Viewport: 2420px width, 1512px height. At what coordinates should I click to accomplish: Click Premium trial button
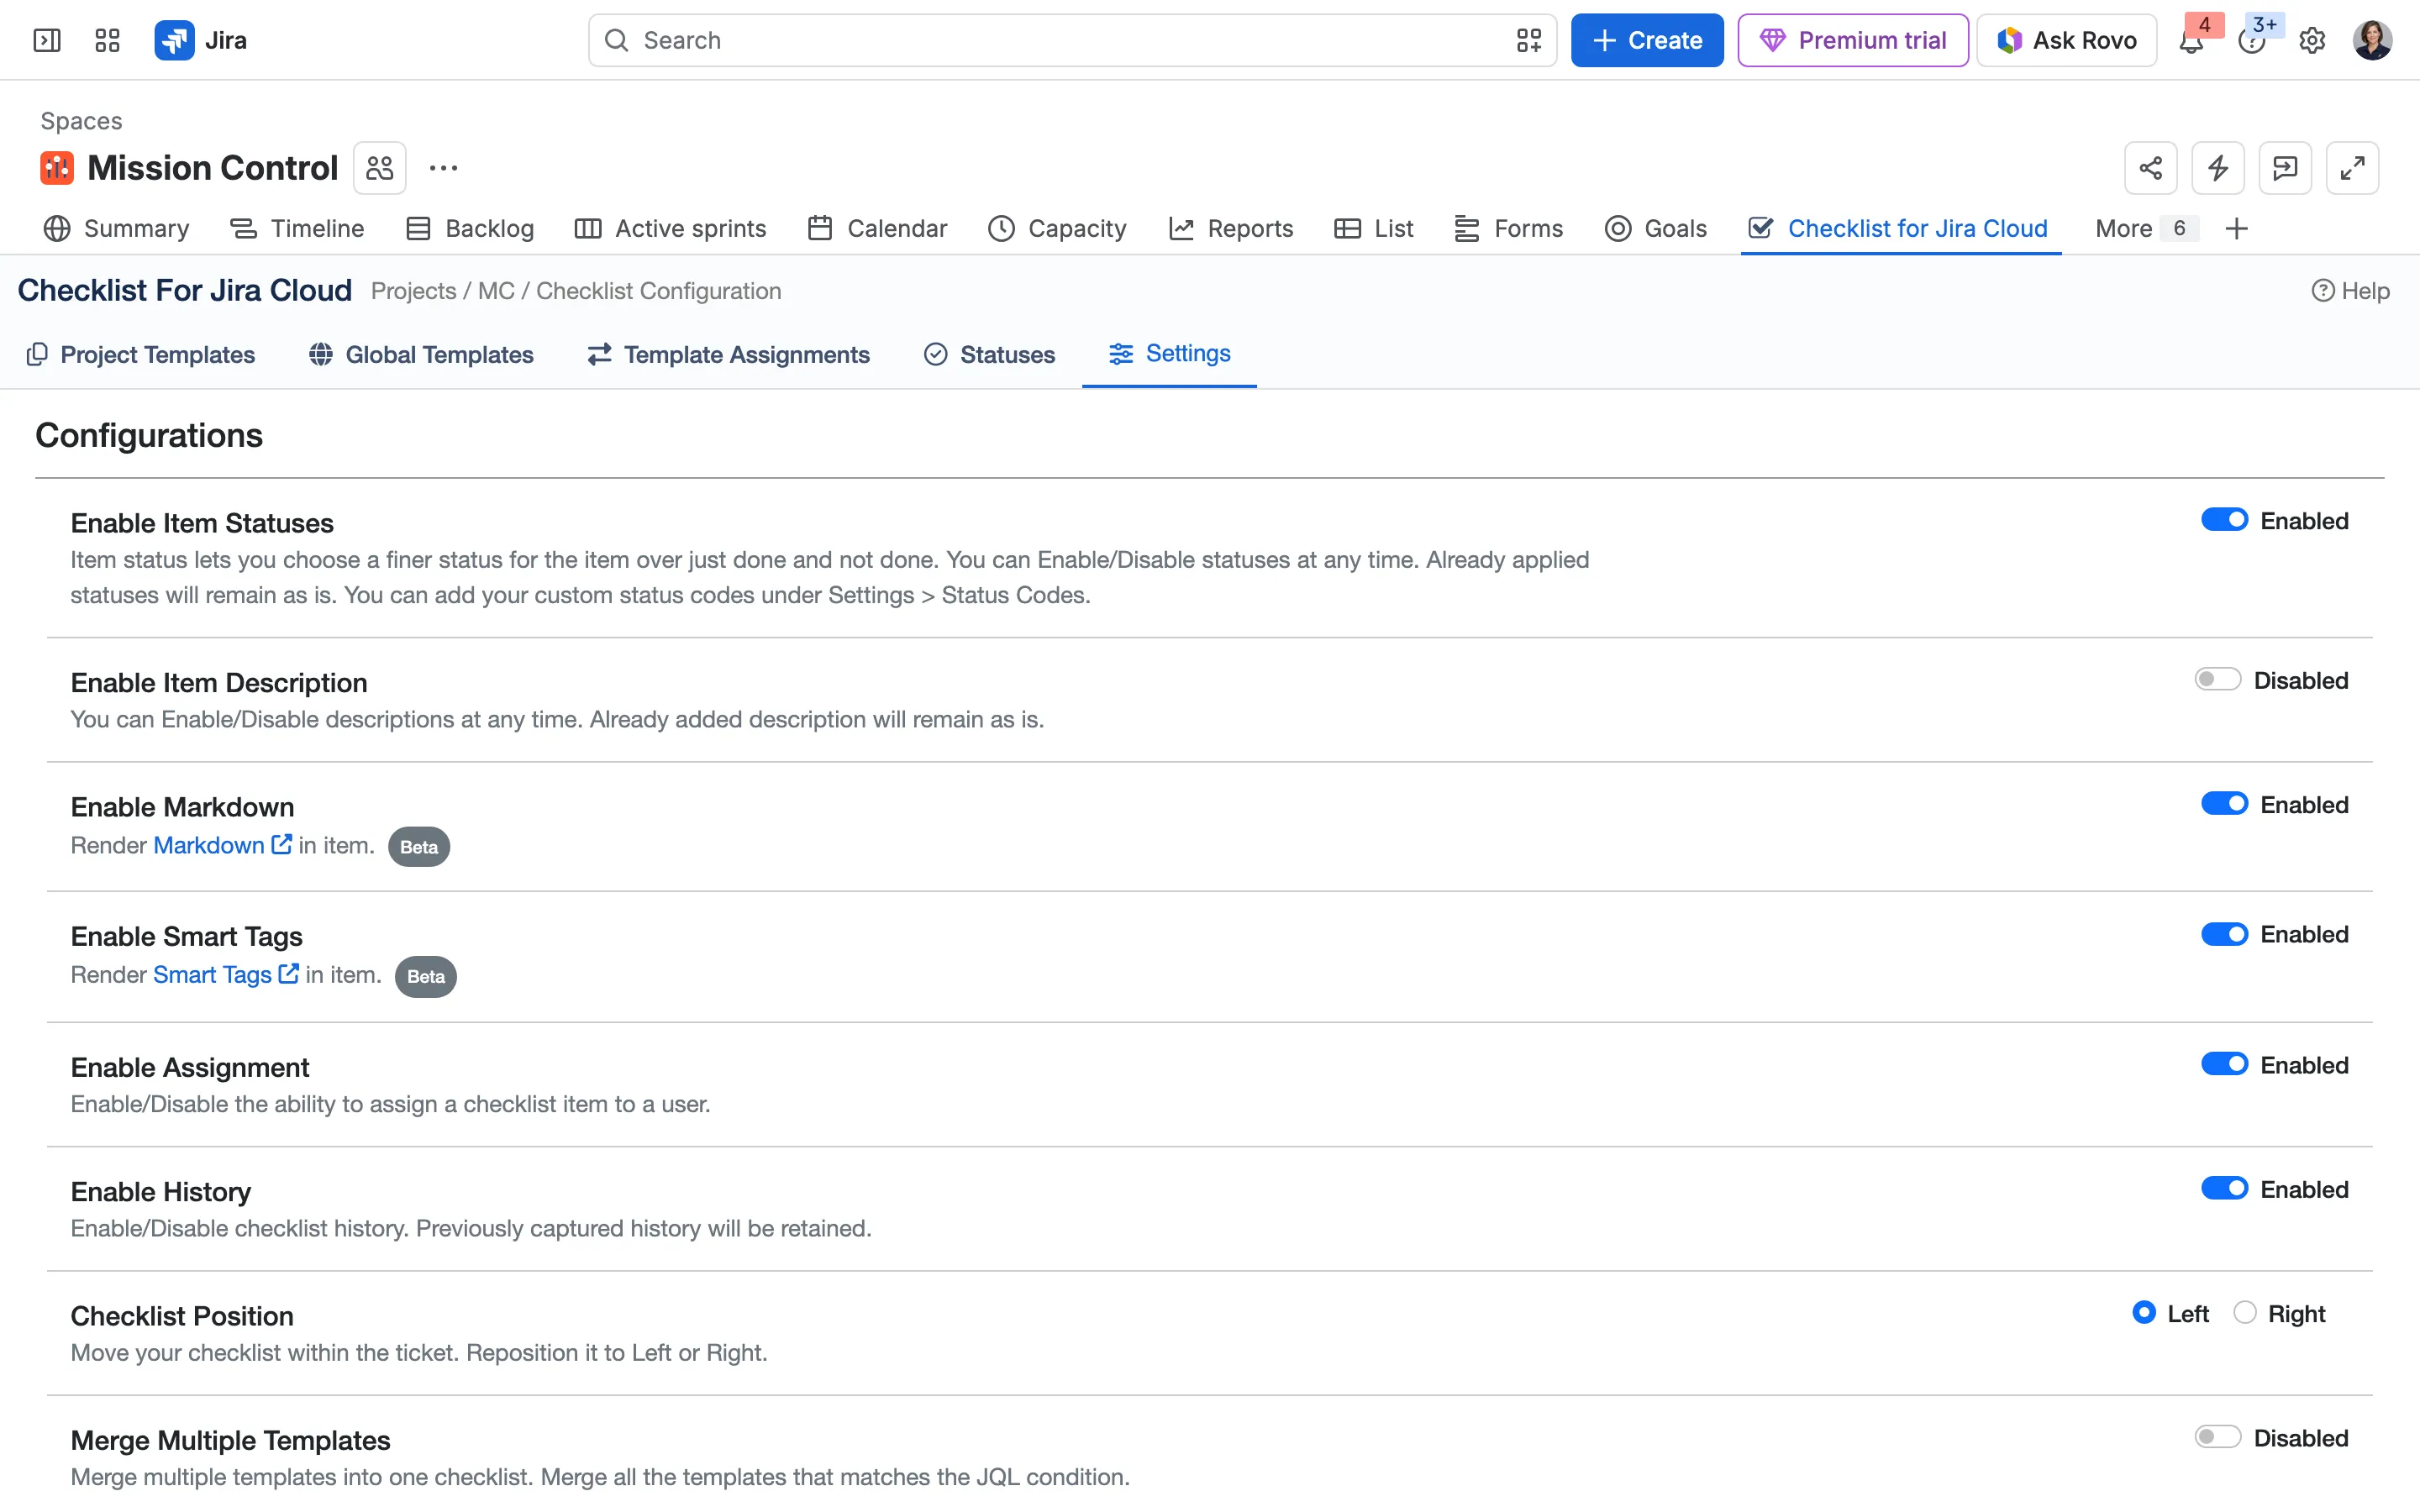pyautogui.click(x=1853, y=40)
